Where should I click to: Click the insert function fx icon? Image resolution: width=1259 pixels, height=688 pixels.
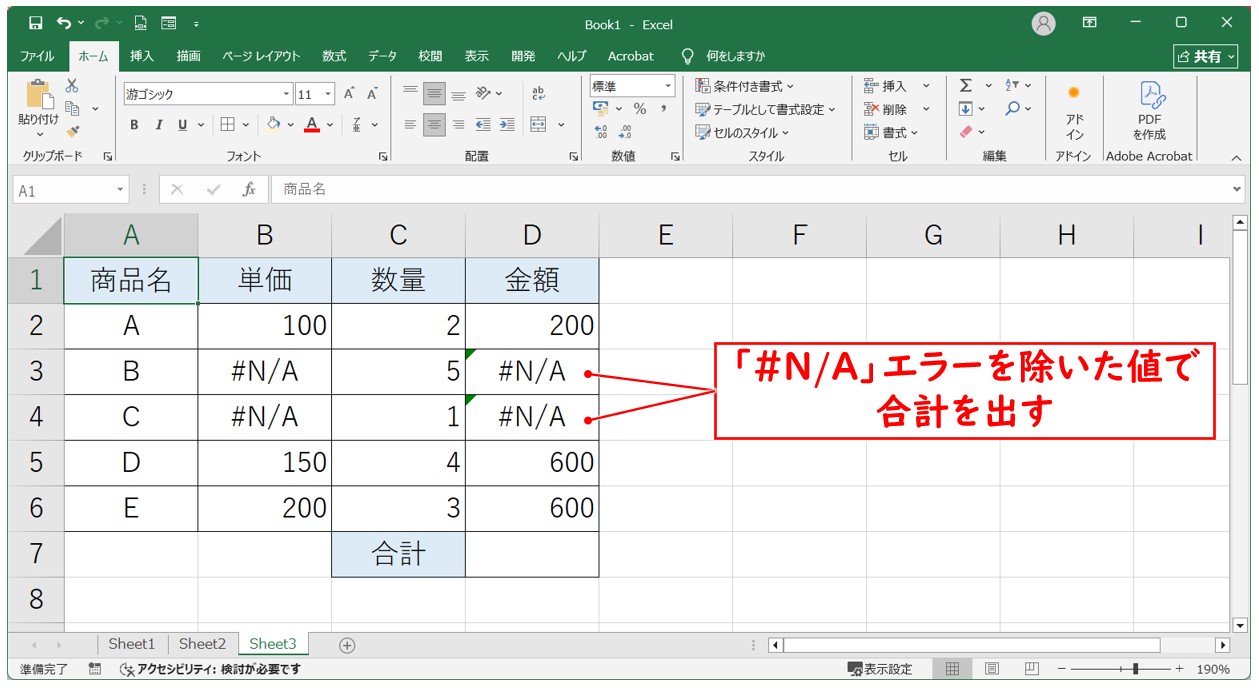249,190
